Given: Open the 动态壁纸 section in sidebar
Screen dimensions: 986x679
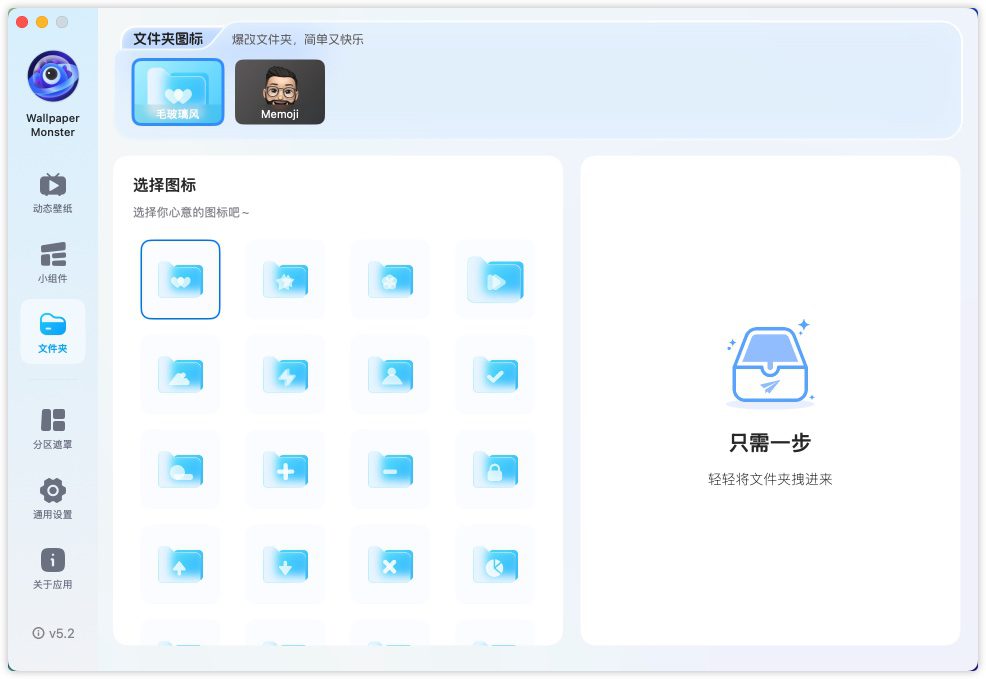Looking at the screenshot, I should click(x=53, y=193).
